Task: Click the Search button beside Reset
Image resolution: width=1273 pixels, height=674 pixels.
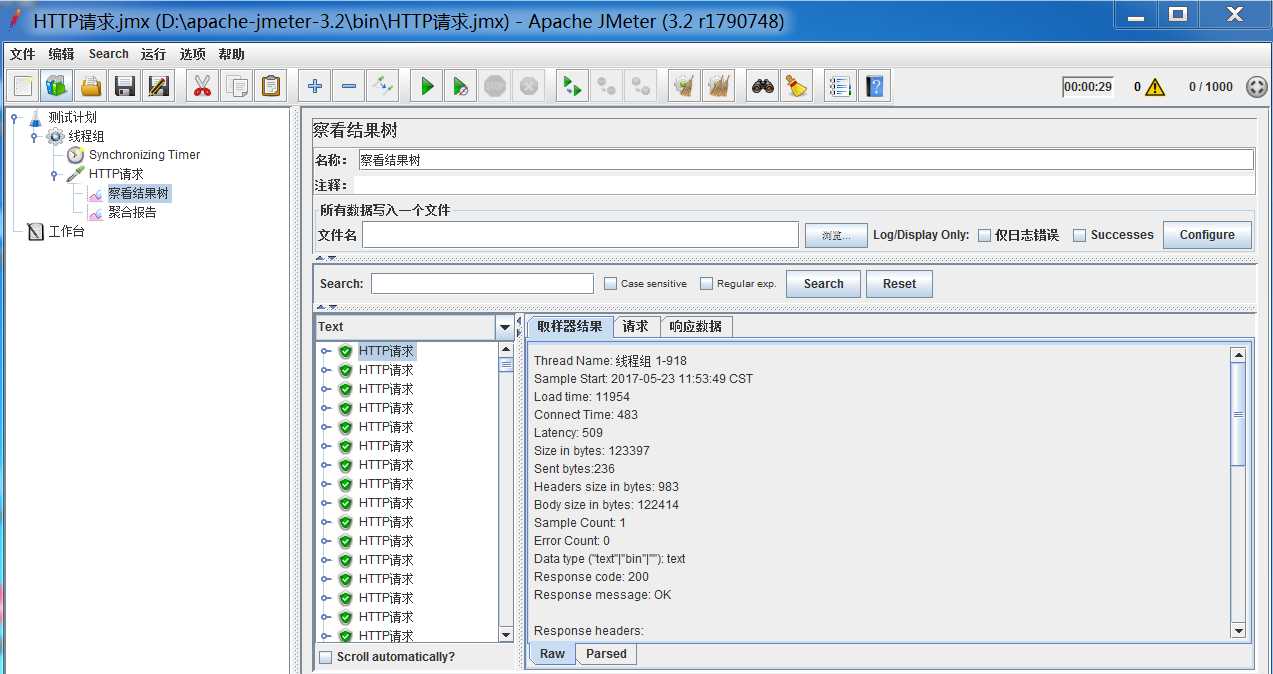Action: (823, 284)
